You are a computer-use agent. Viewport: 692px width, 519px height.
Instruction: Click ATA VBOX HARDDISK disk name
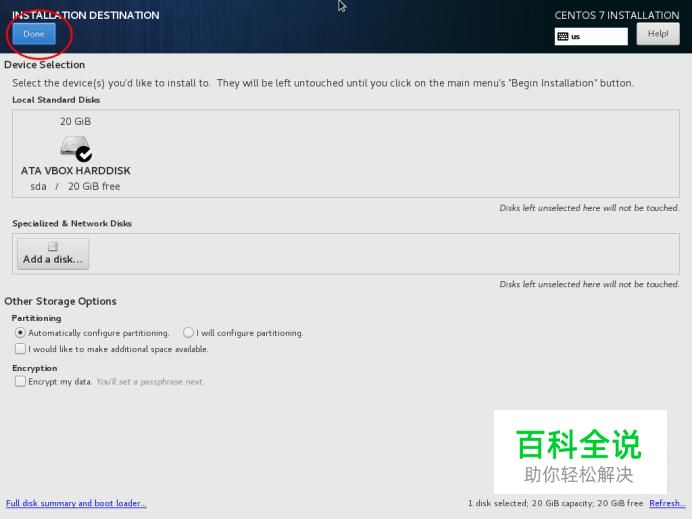coord(75,171)
